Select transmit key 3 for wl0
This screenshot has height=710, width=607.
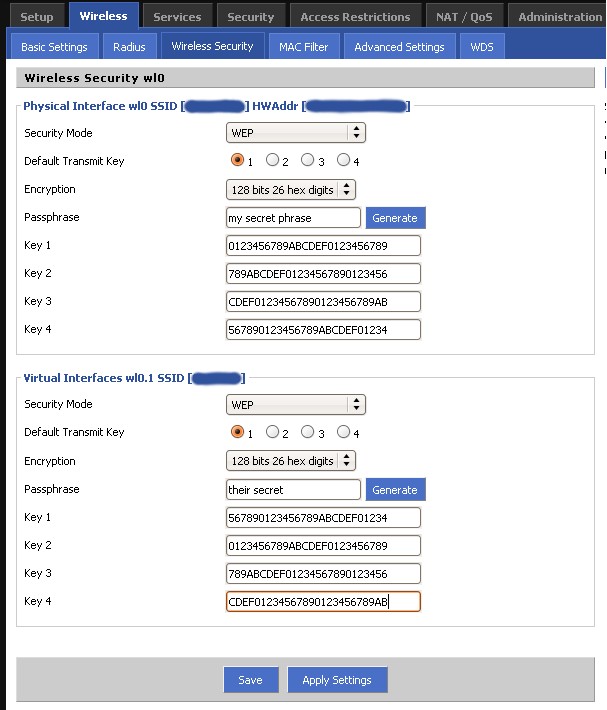(307, 160)
